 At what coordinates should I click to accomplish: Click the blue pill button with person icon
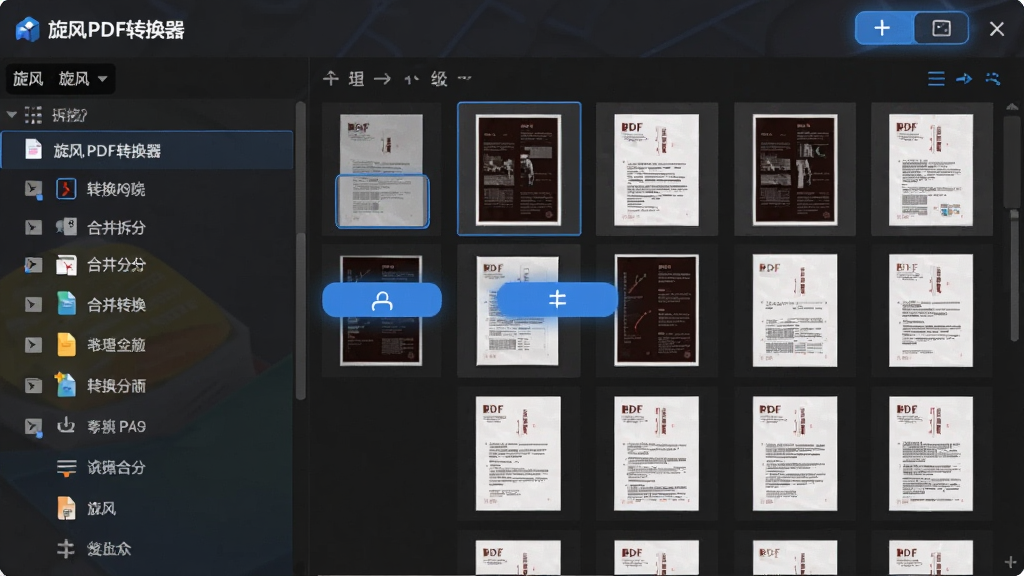coord(382,300)
